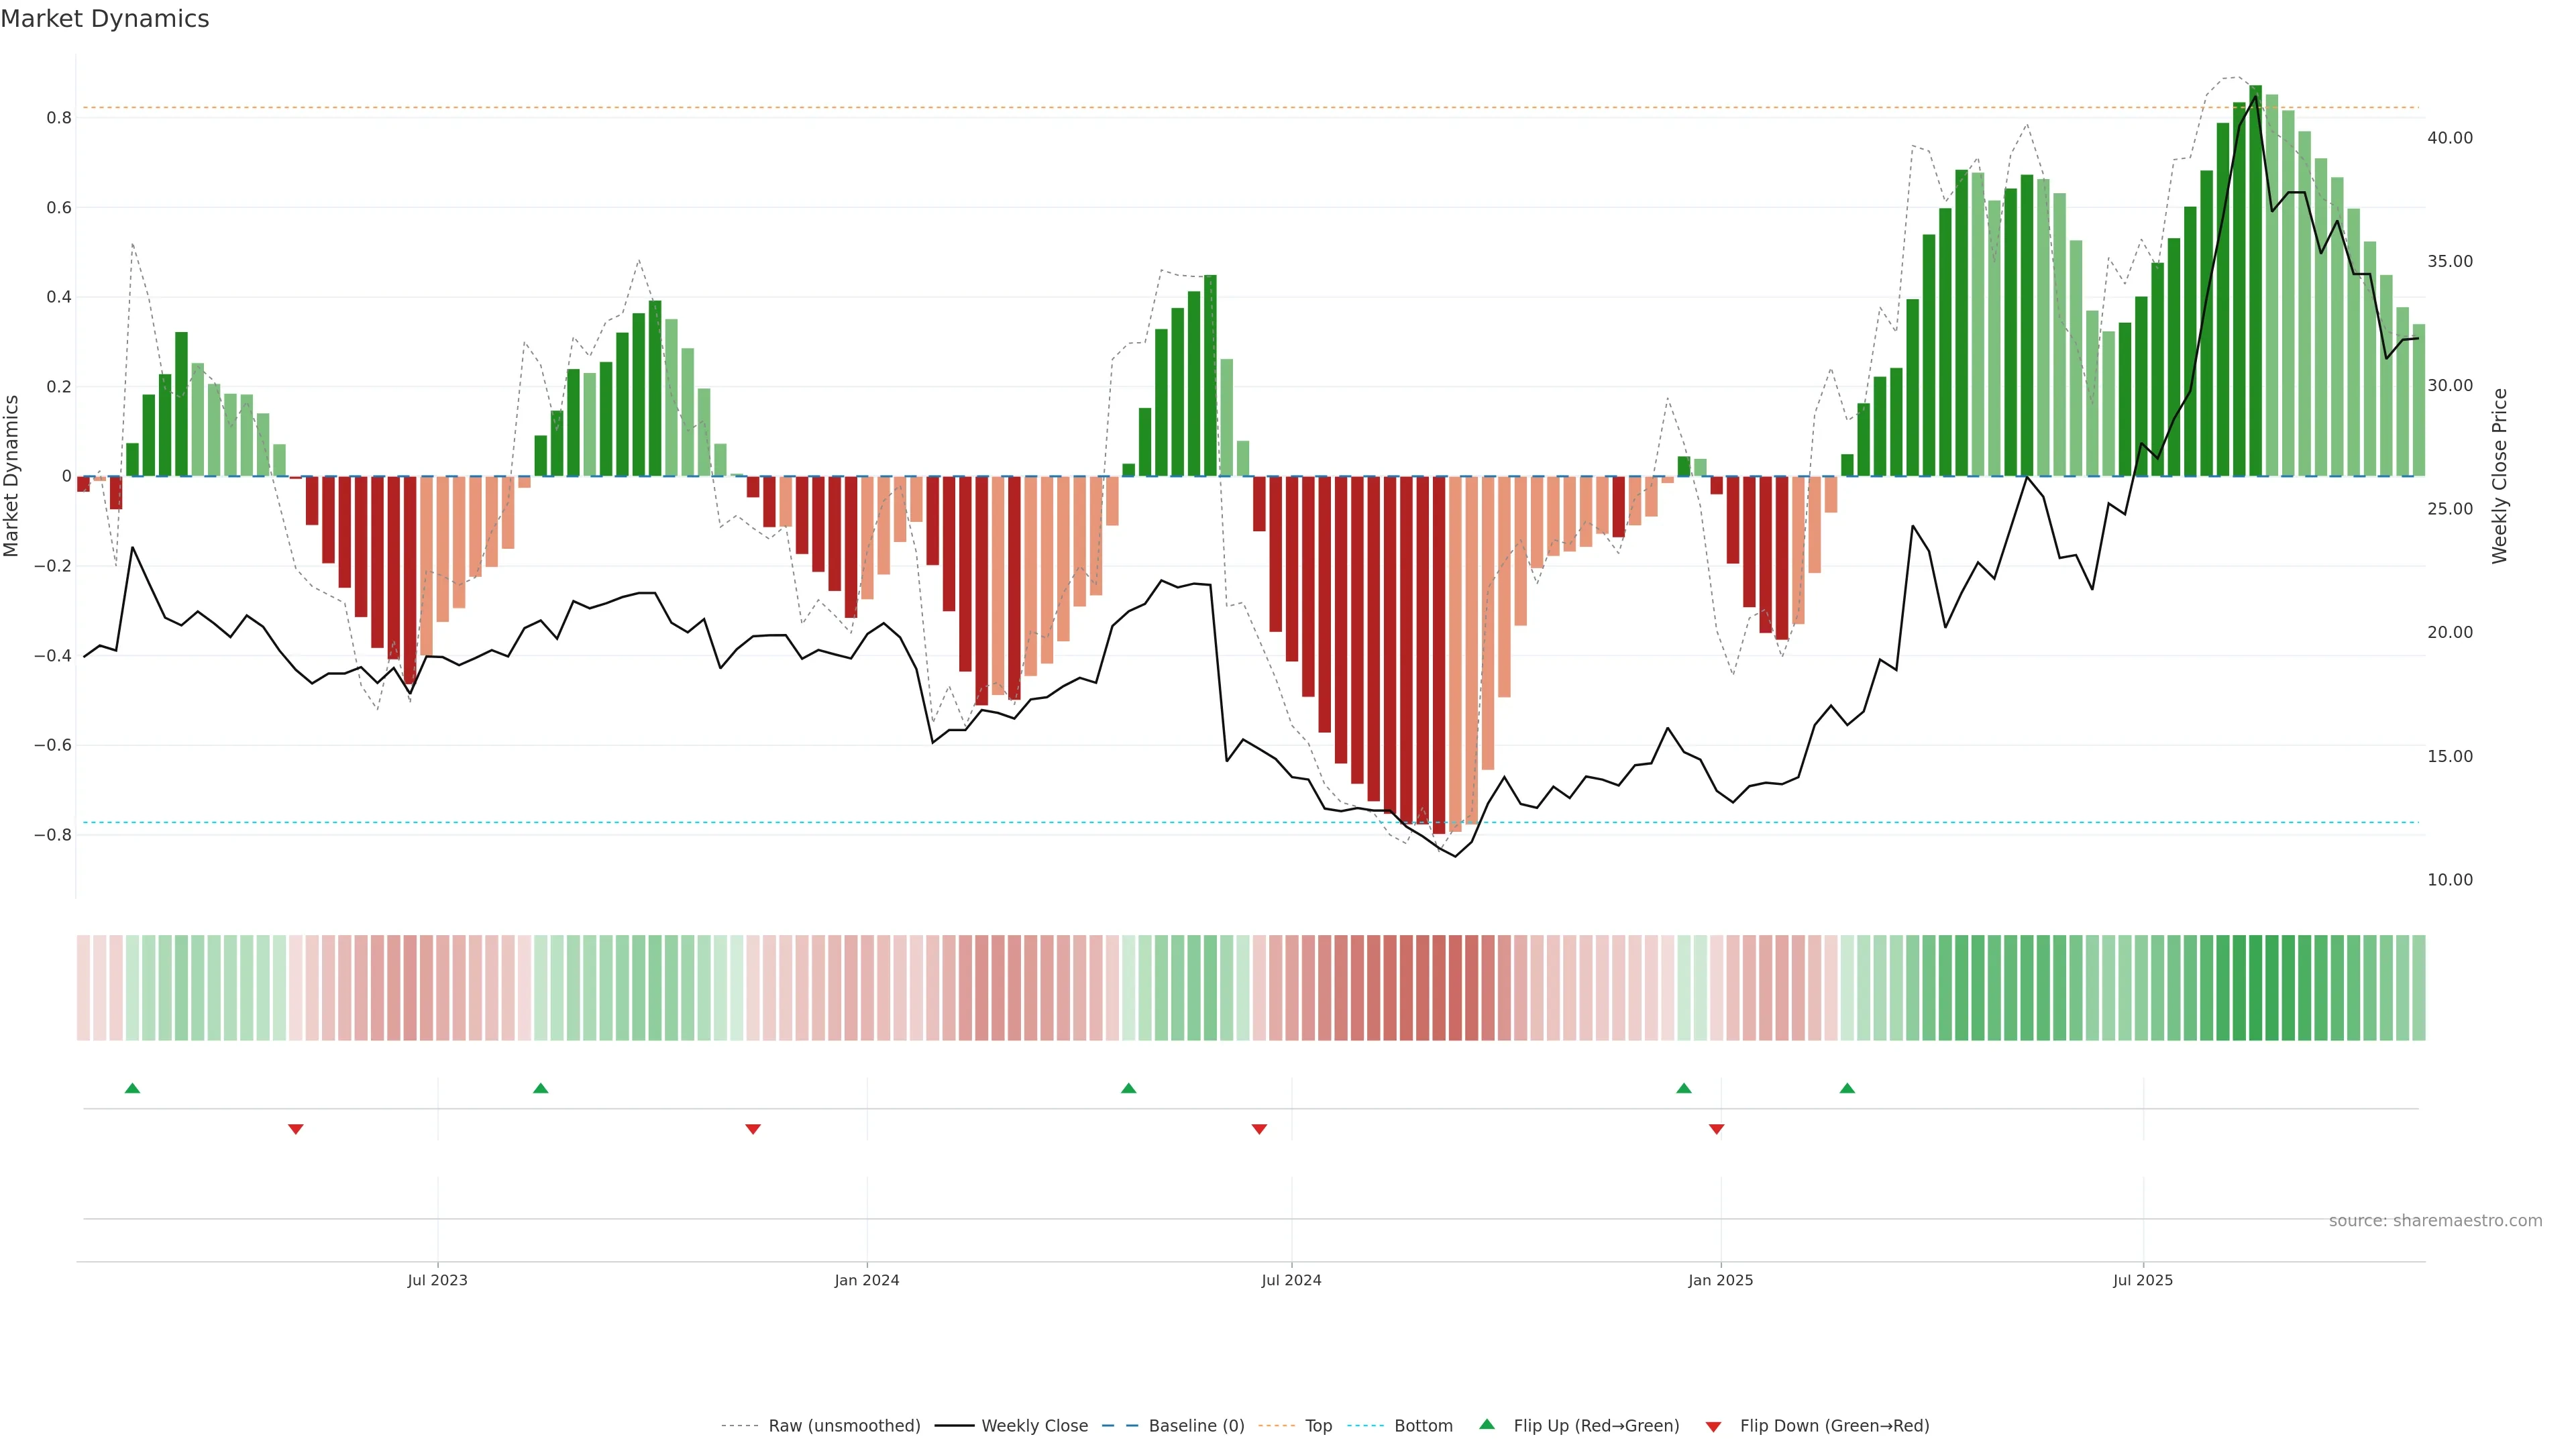Click the green flip-up marker just before Jan 2025
Viewport: 2576px width, 1449px height.
point(1684,1088)
